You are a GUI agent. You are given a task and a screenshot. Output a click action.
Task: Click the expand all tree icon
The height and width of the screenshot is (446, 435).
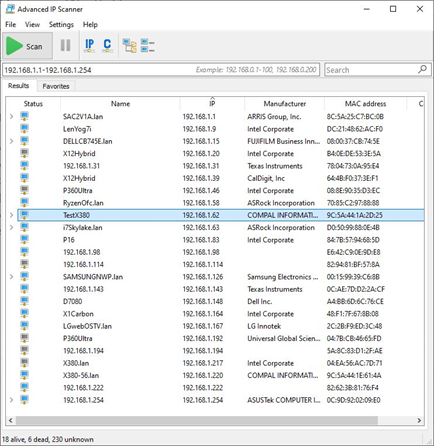tap(129, 46)
